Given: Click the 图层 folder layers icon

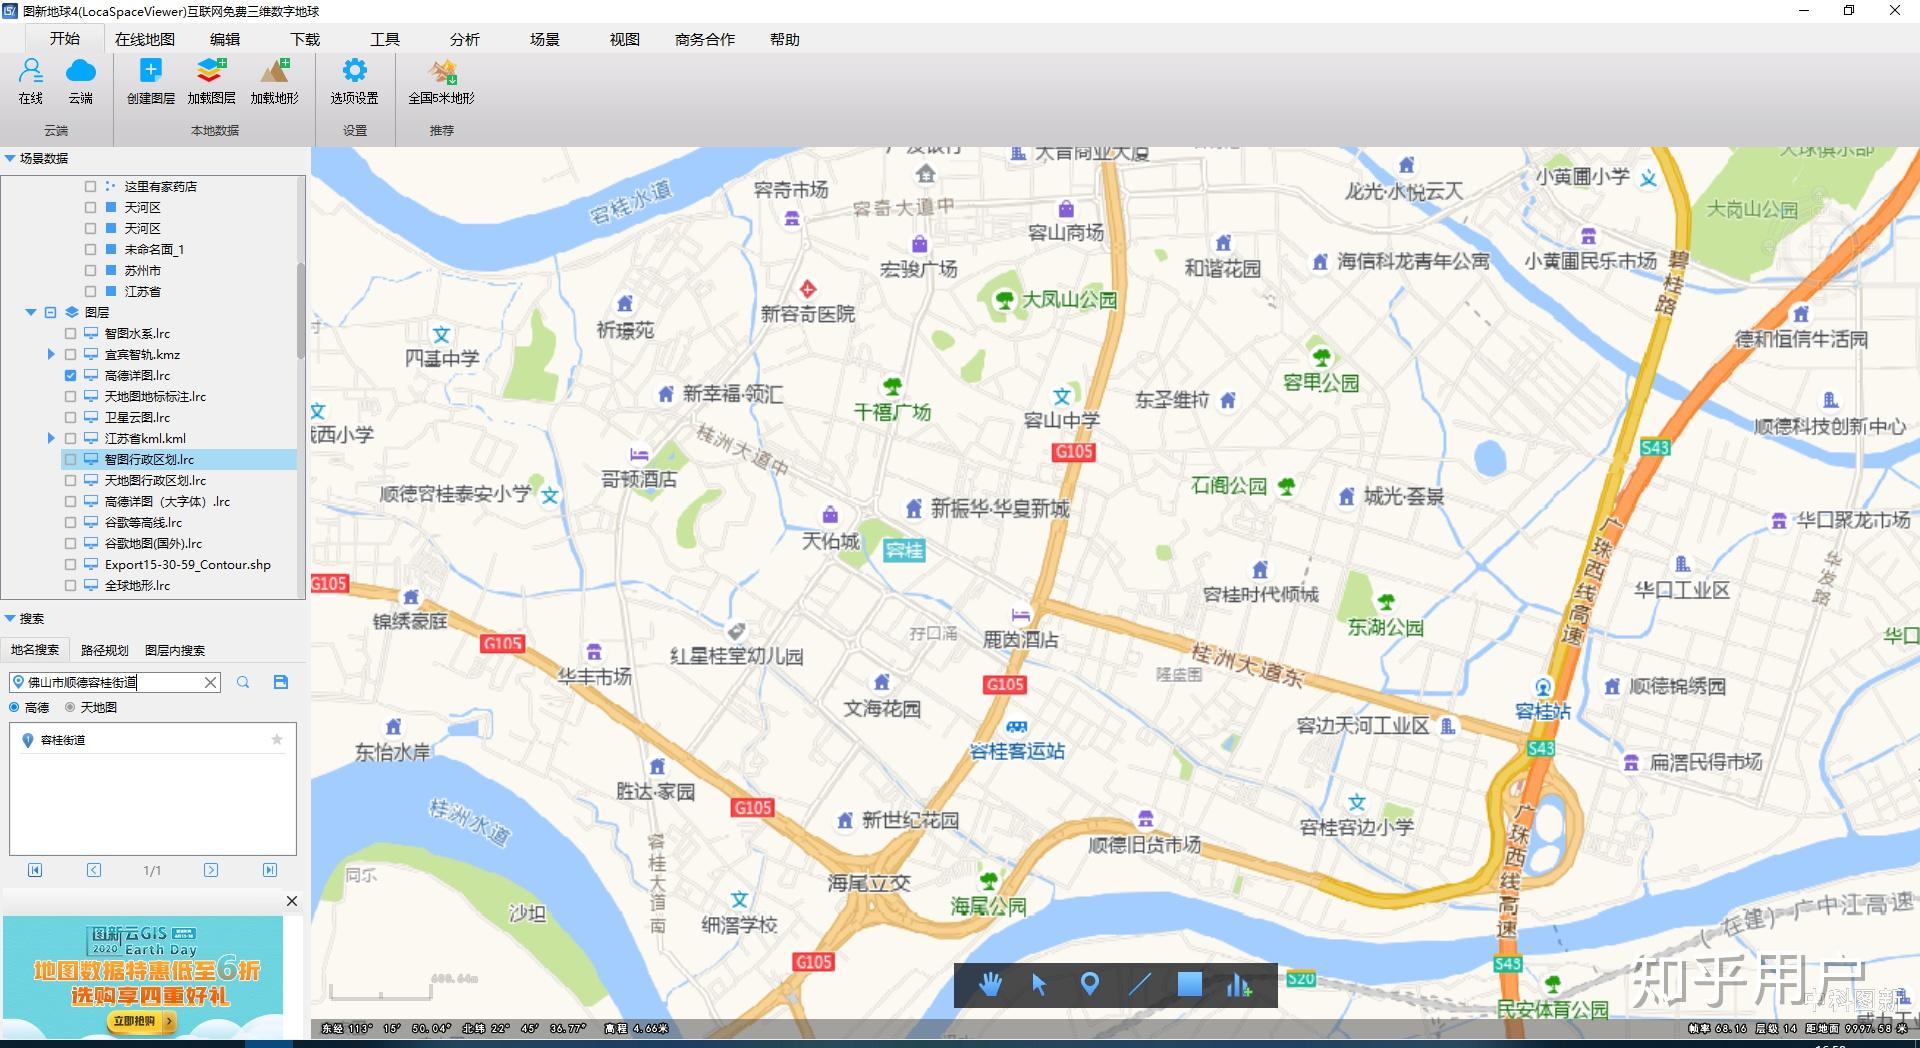Looking at the screenshot, I should (72, 312).
